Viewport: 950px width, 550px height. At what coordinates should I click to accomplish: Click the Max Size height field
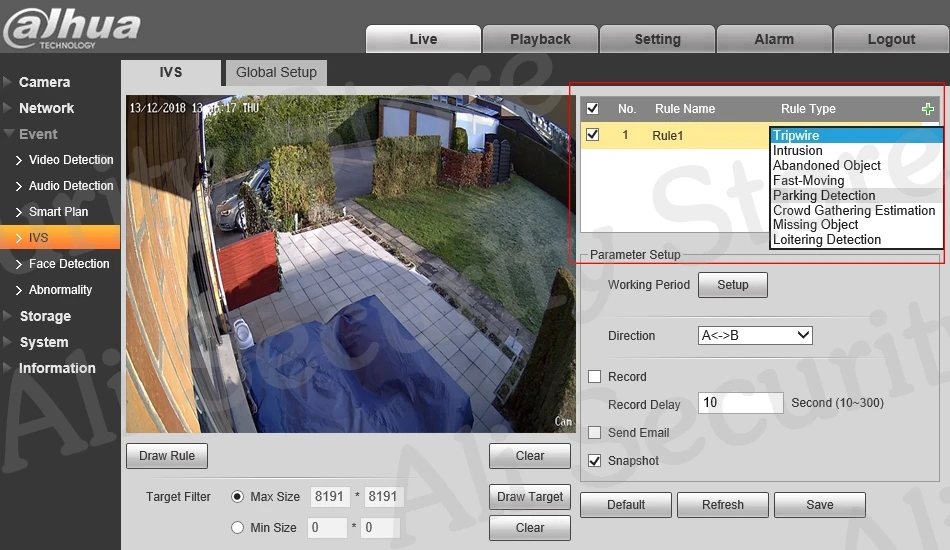(x=382, y=497)
